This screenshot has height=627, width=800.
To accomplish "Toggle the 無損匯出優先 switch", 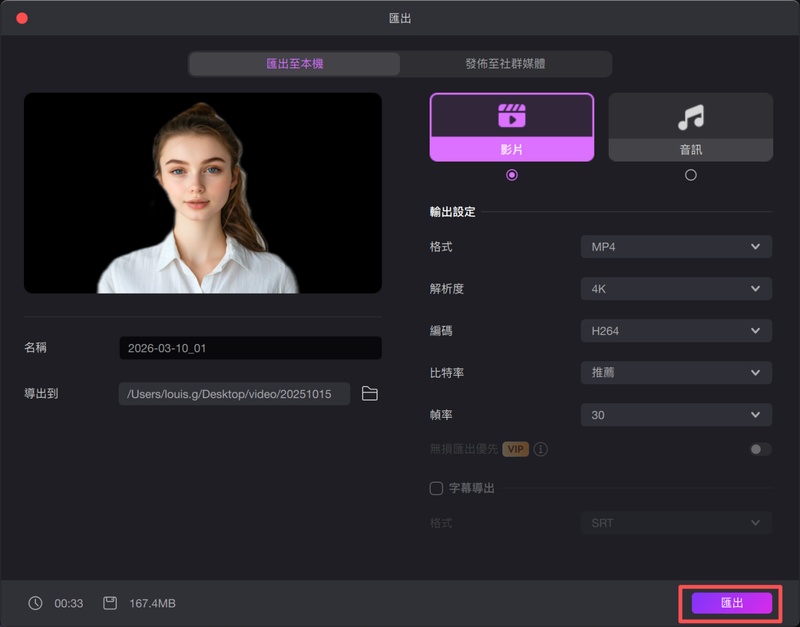I will point(760,449).
